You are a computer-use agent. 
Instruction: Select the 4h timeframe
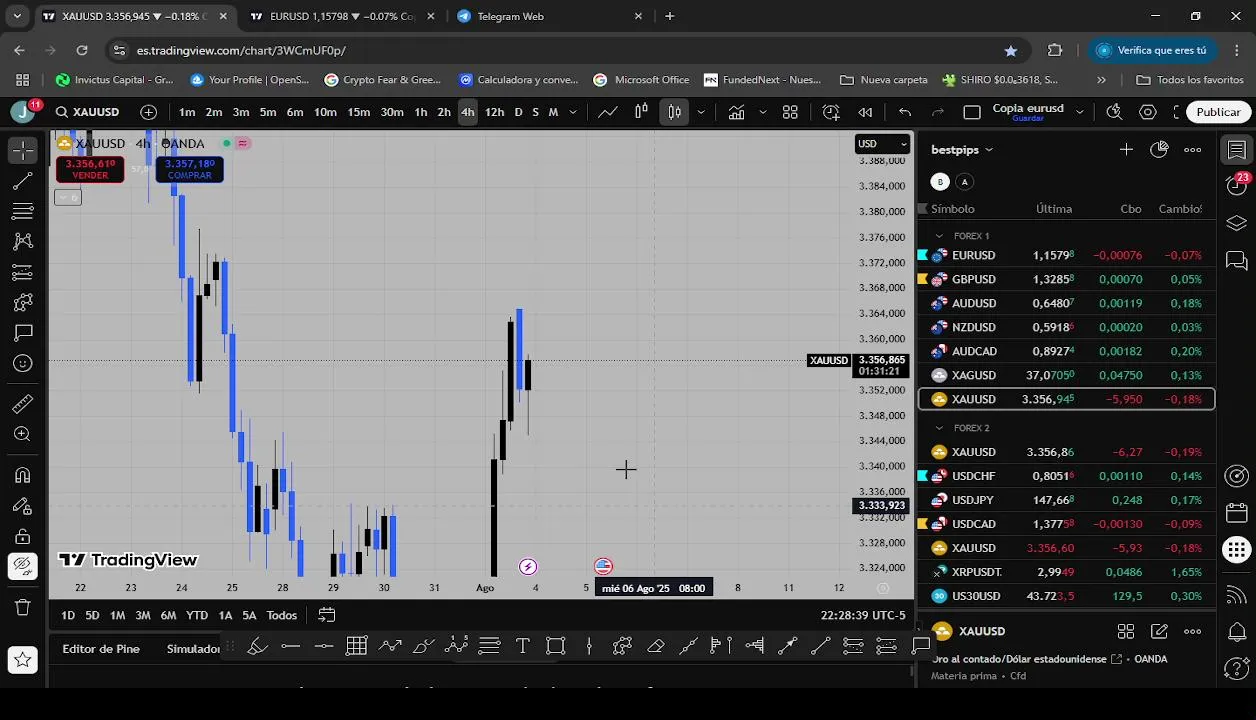click(x=467, y=112)
